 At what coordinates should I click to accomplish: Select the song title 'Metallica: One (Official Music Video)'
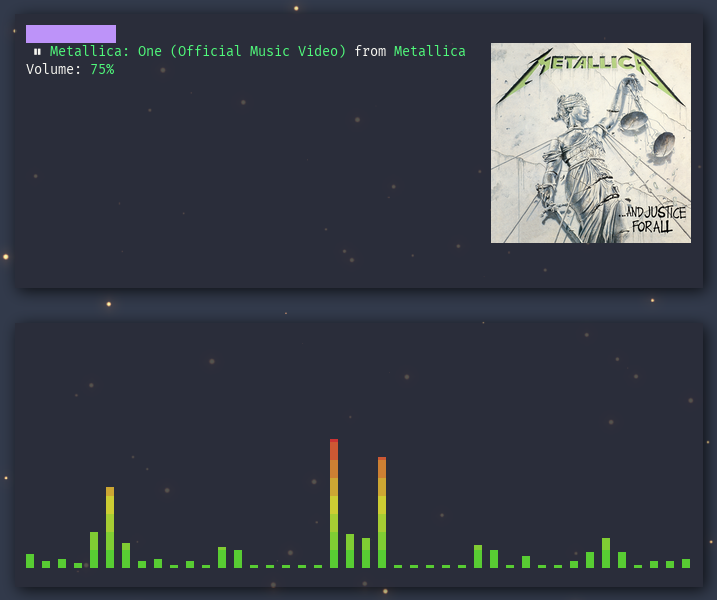pyautogui.click(x=198, y=51)
